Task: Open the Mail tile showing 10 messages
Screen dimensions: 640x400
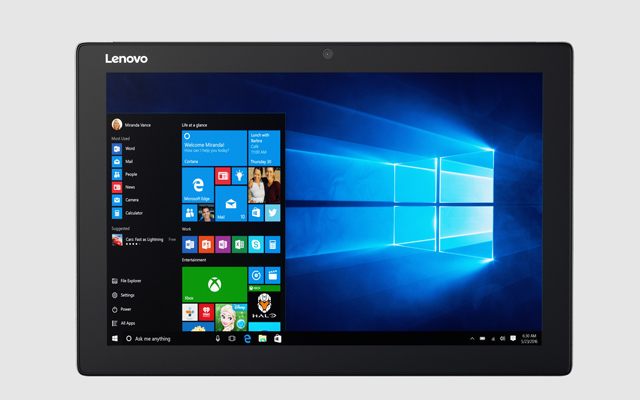Action: tap(231, 204)
